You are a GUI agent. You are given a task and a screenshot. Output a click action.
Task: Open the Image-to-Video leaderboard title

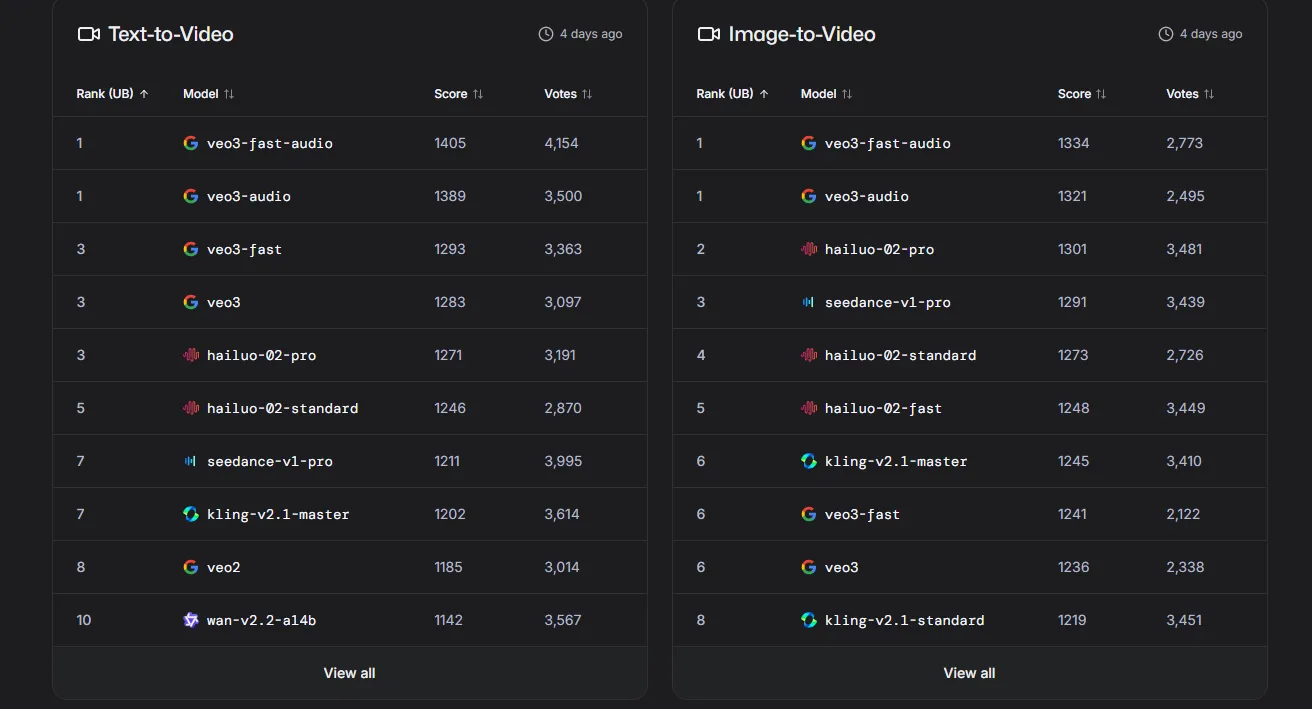[802, 34]
